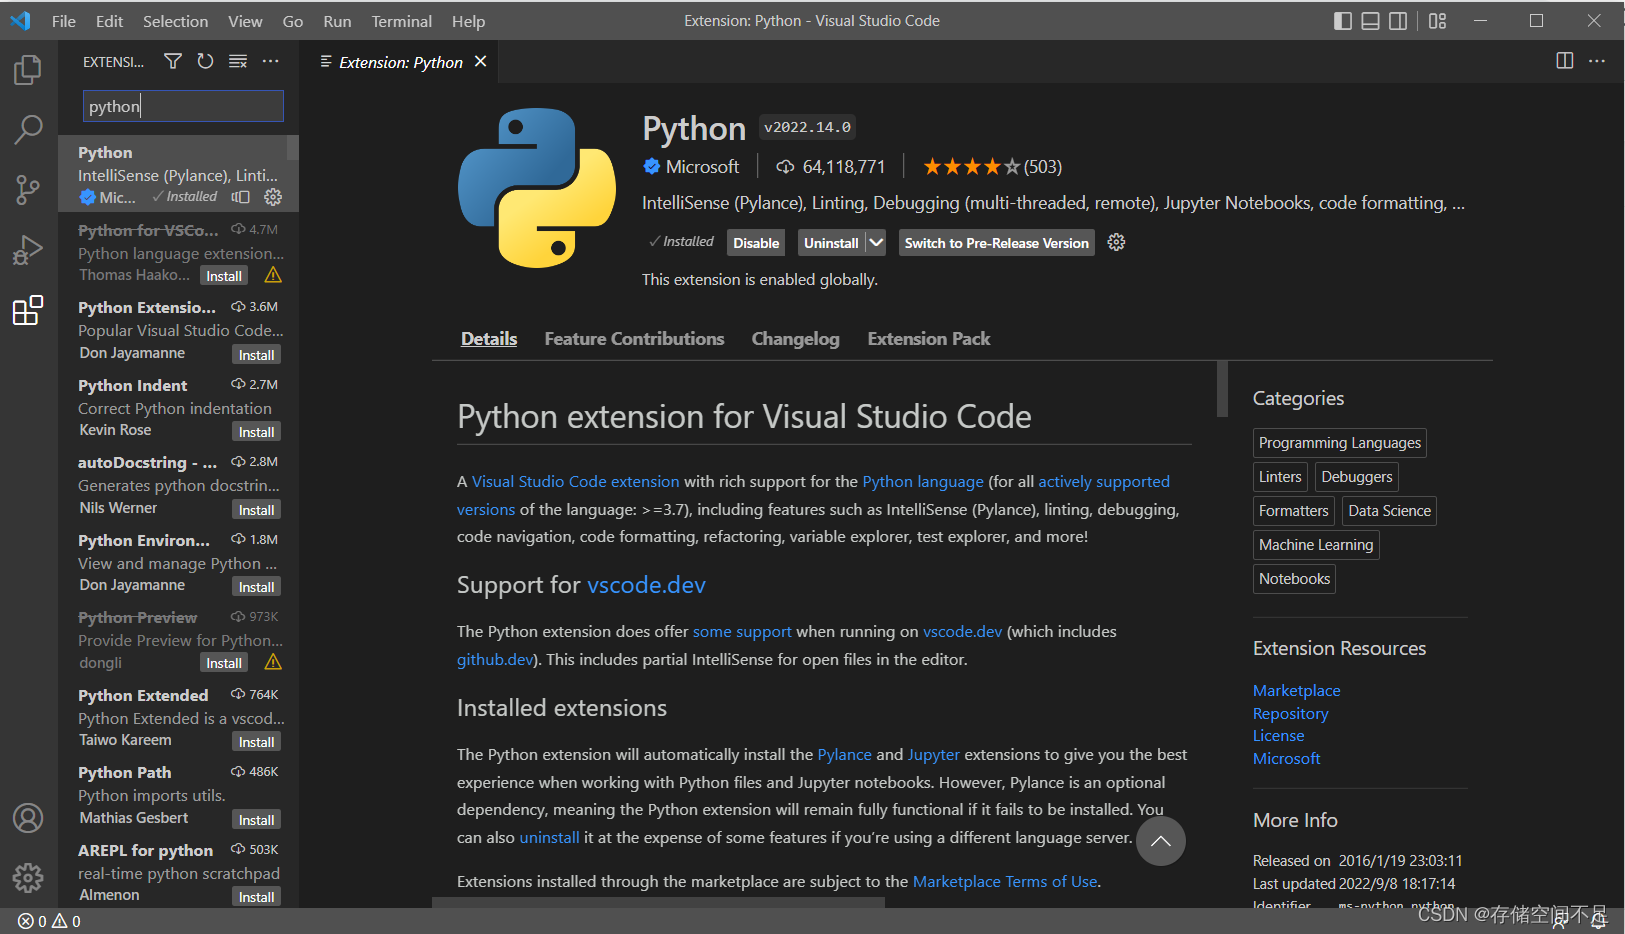This screenshot has width=1625, height=934.
Task: Filter extensions with the funnel icon
Action: point(173,62)
